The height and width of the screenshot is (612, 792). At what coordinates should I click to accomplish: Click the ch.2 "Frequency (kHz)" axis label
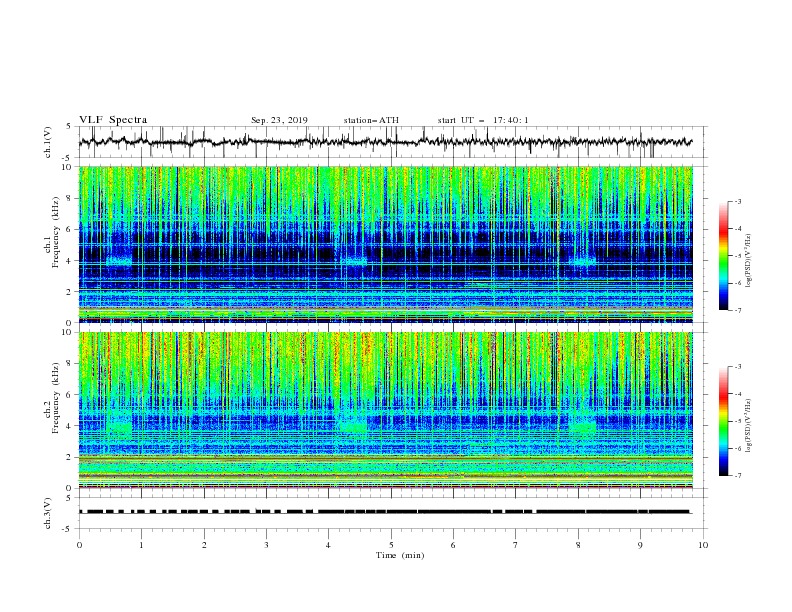56,398
